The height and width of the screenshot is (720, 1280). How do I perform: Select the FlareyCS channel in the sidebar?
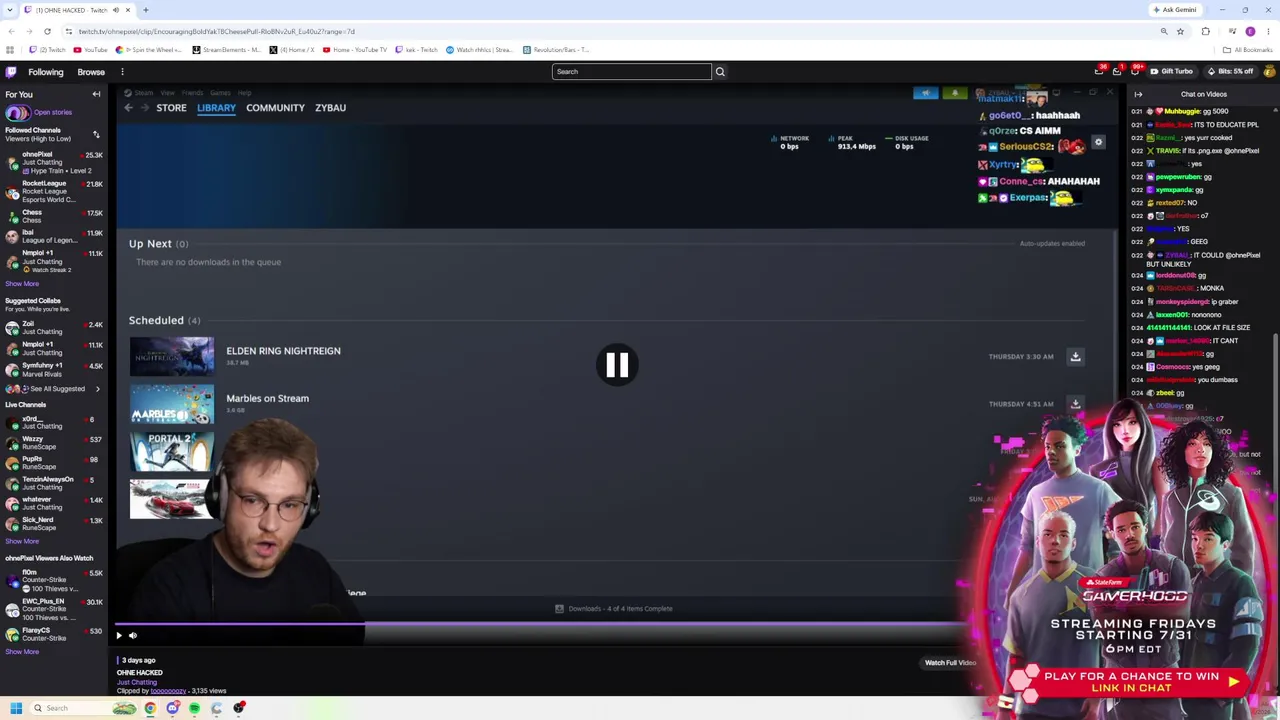tap(54, 634)
